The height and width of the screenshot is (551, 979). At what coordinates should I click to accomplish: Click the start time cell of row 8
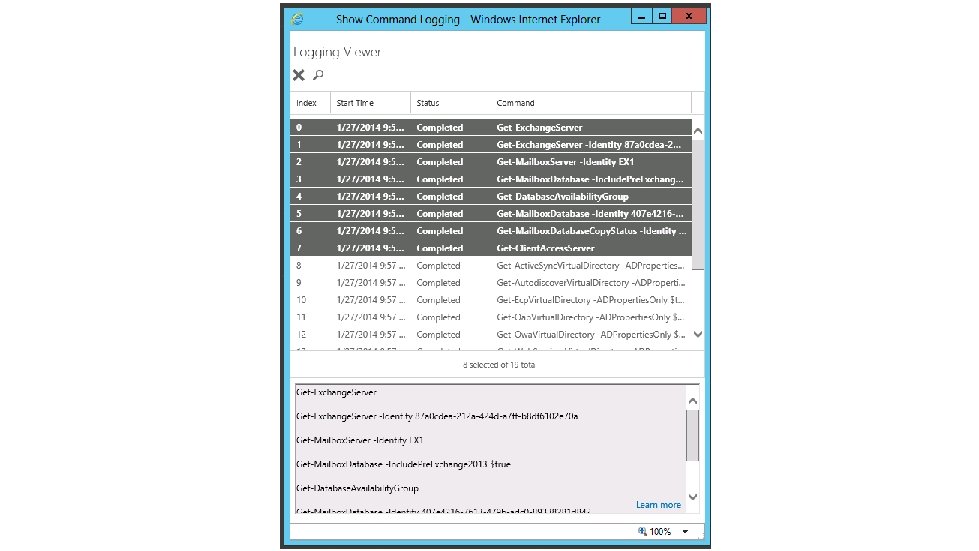pos(371,265)
